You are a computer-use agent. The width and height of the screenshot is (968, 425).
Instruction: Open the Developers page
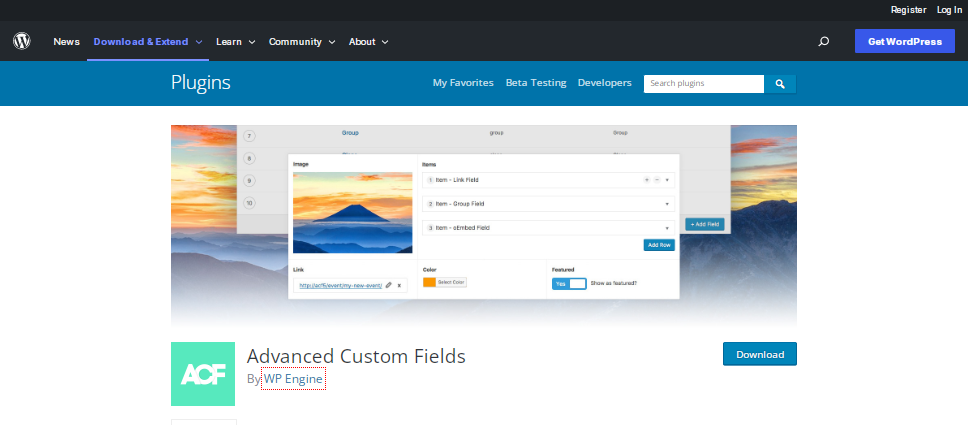tap(604, 83)
